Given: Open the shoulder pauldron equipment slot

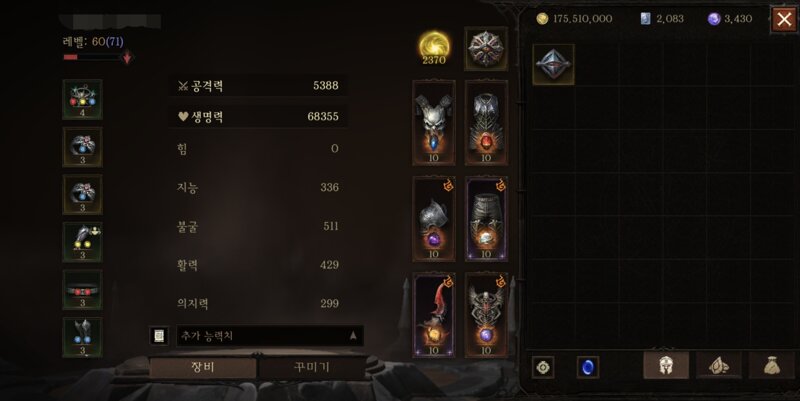Looking at the screenshot, I should [x=434, y=219].
